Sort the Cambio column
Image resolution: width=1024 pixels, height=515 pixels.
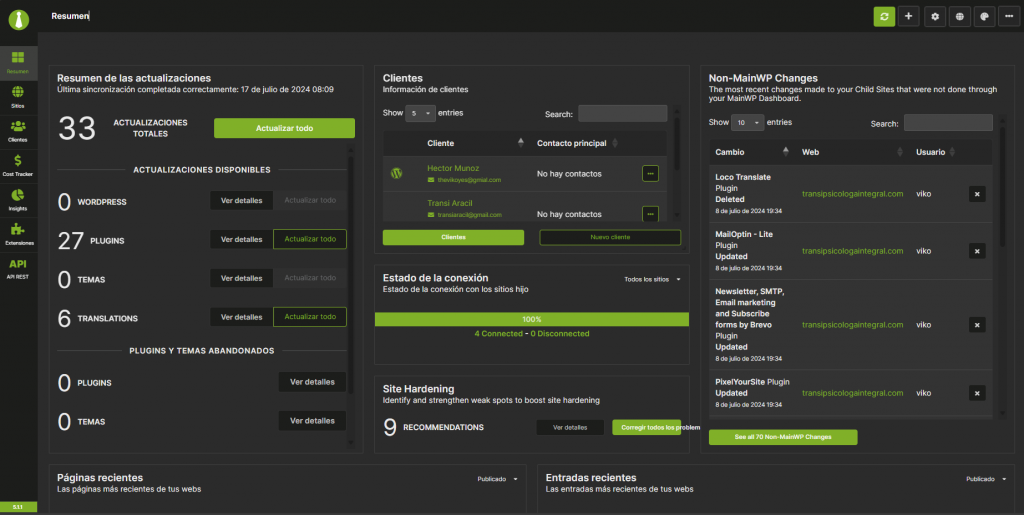[x=785, y=151]
